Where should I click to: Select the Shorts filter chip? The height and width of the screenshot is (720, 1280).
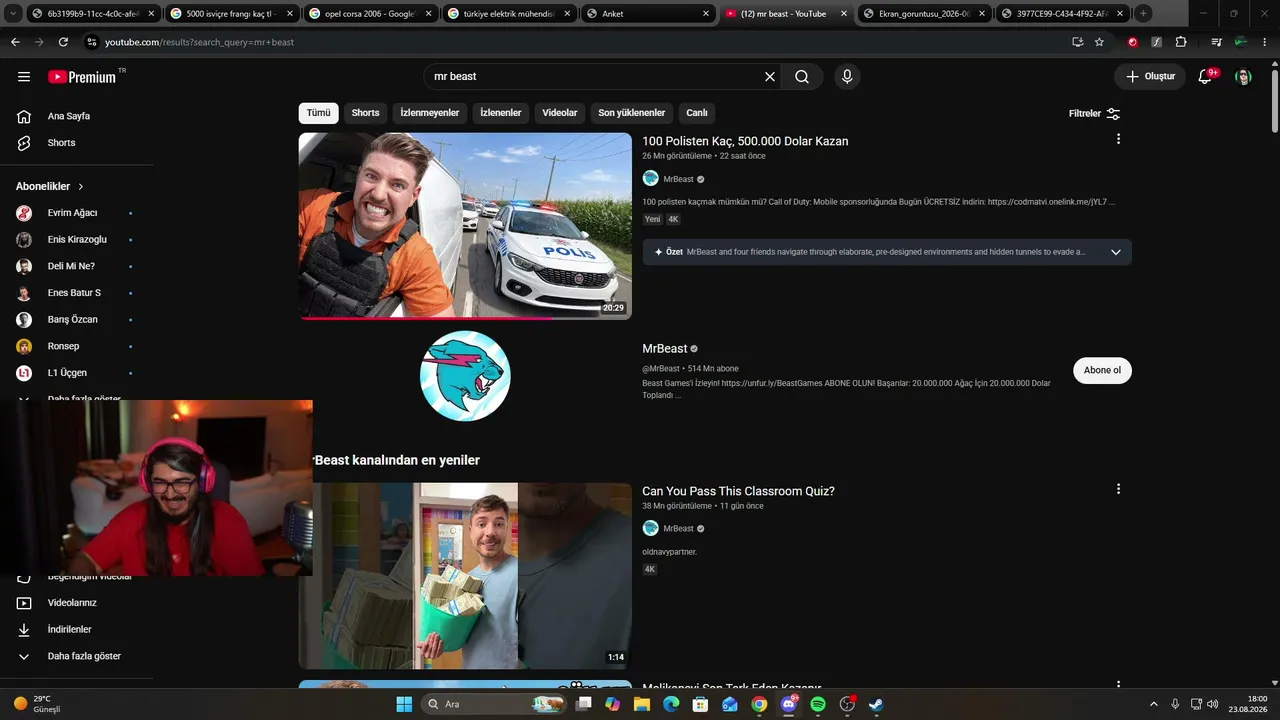pyautogui.click(x=365, y=113)
